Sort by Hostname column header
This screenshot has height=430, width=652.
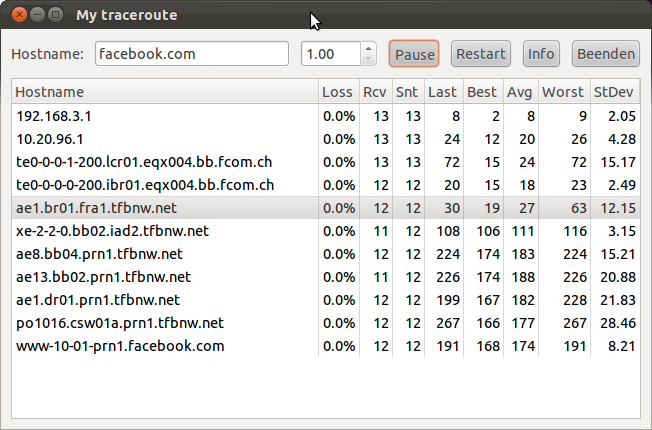pos(165,92)
